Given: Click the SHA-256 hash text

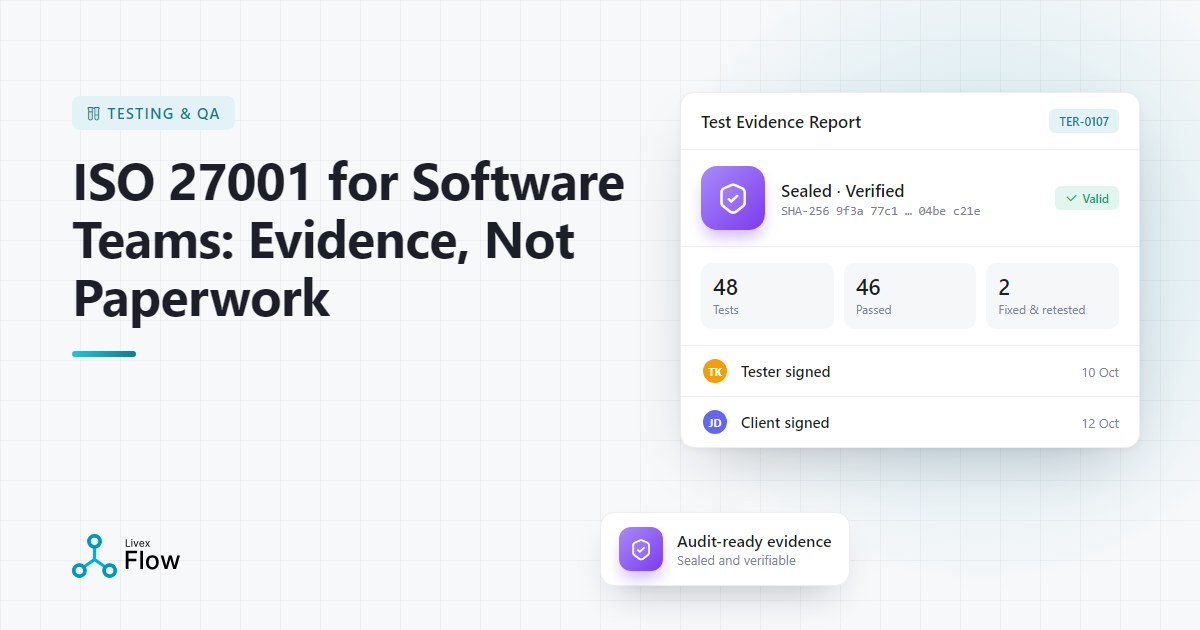Looking at the screenshot, I should tap(881, 211).
